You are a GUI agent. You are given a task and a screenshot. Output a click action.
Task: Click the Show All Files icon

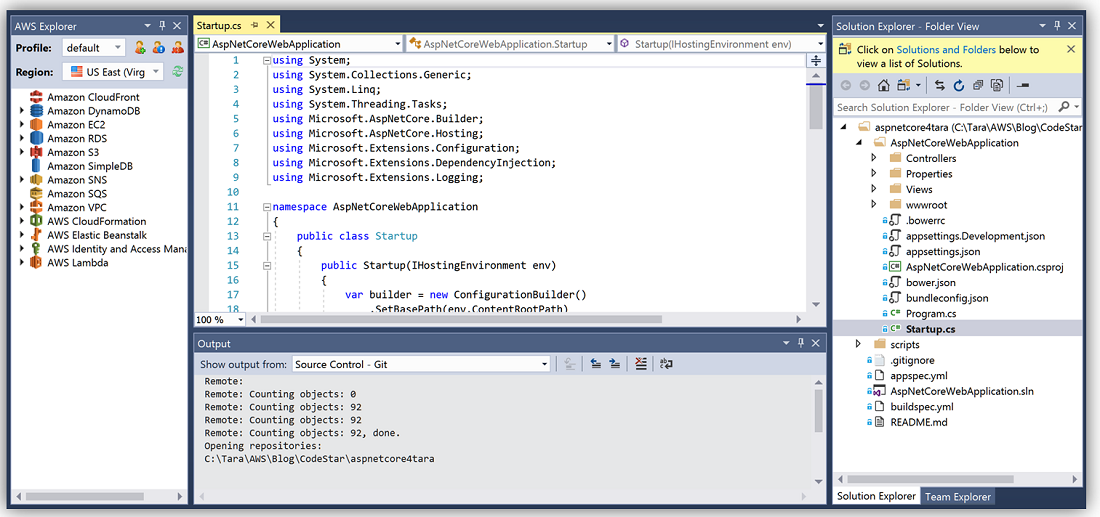click(996, 86)
